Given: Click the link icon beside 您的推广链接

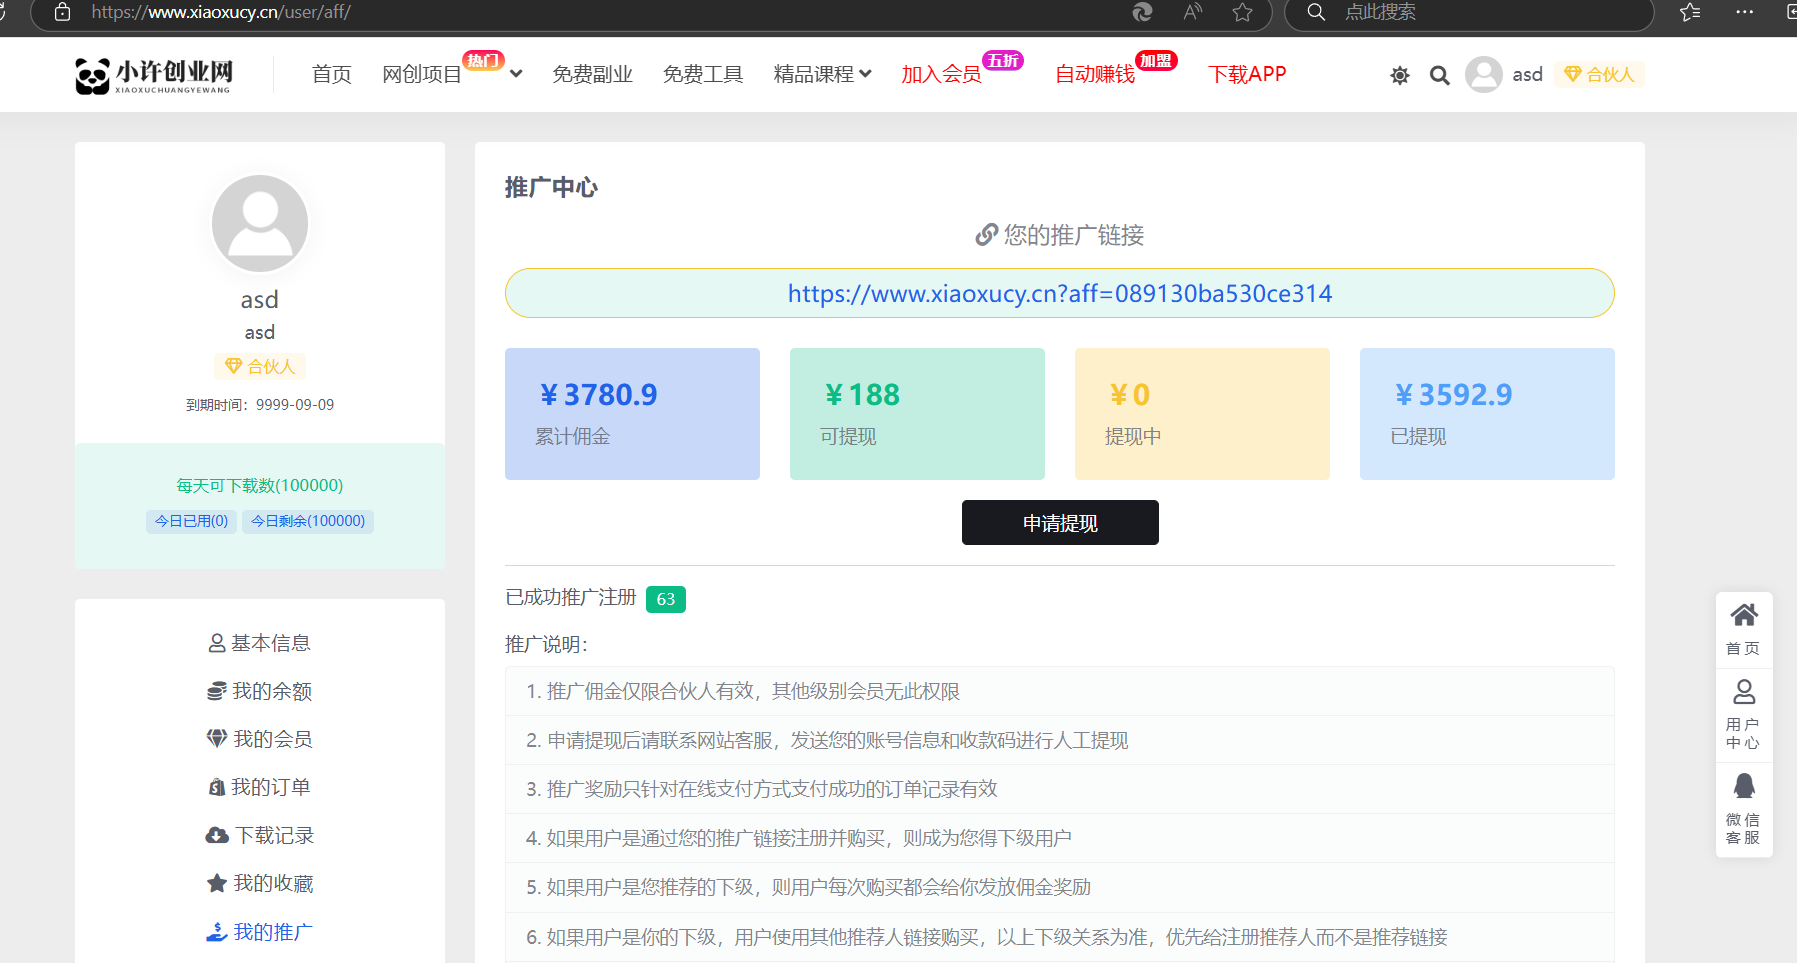Looking at the screenshot, I should click(985, 234).
